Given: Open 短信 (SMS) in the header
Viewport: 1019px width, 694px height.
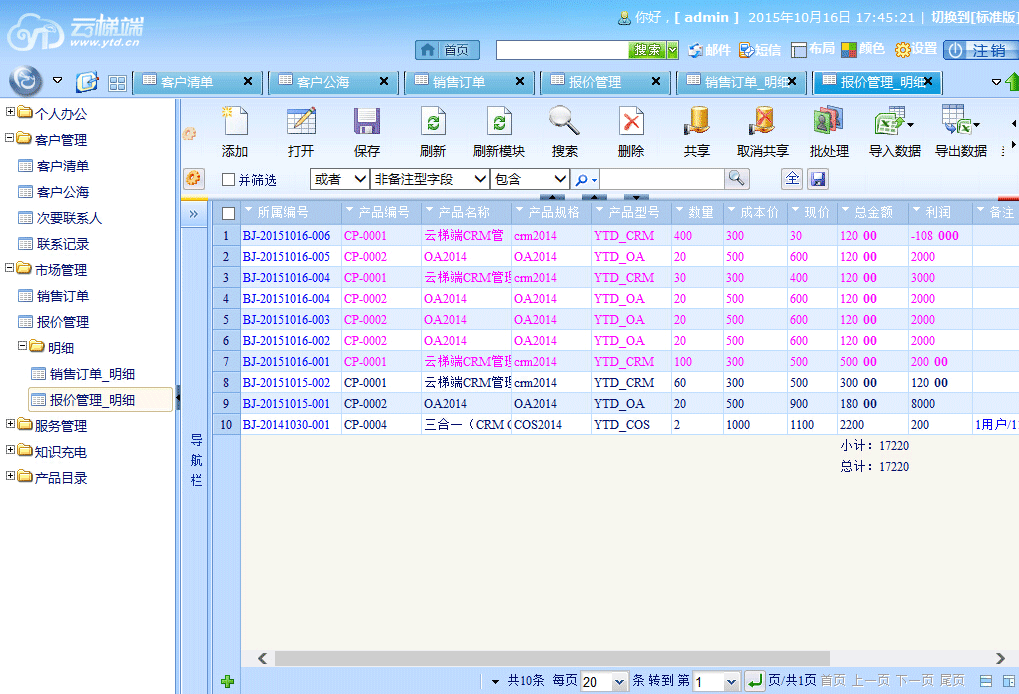Looking at the screenshot, I should [760, 49].
